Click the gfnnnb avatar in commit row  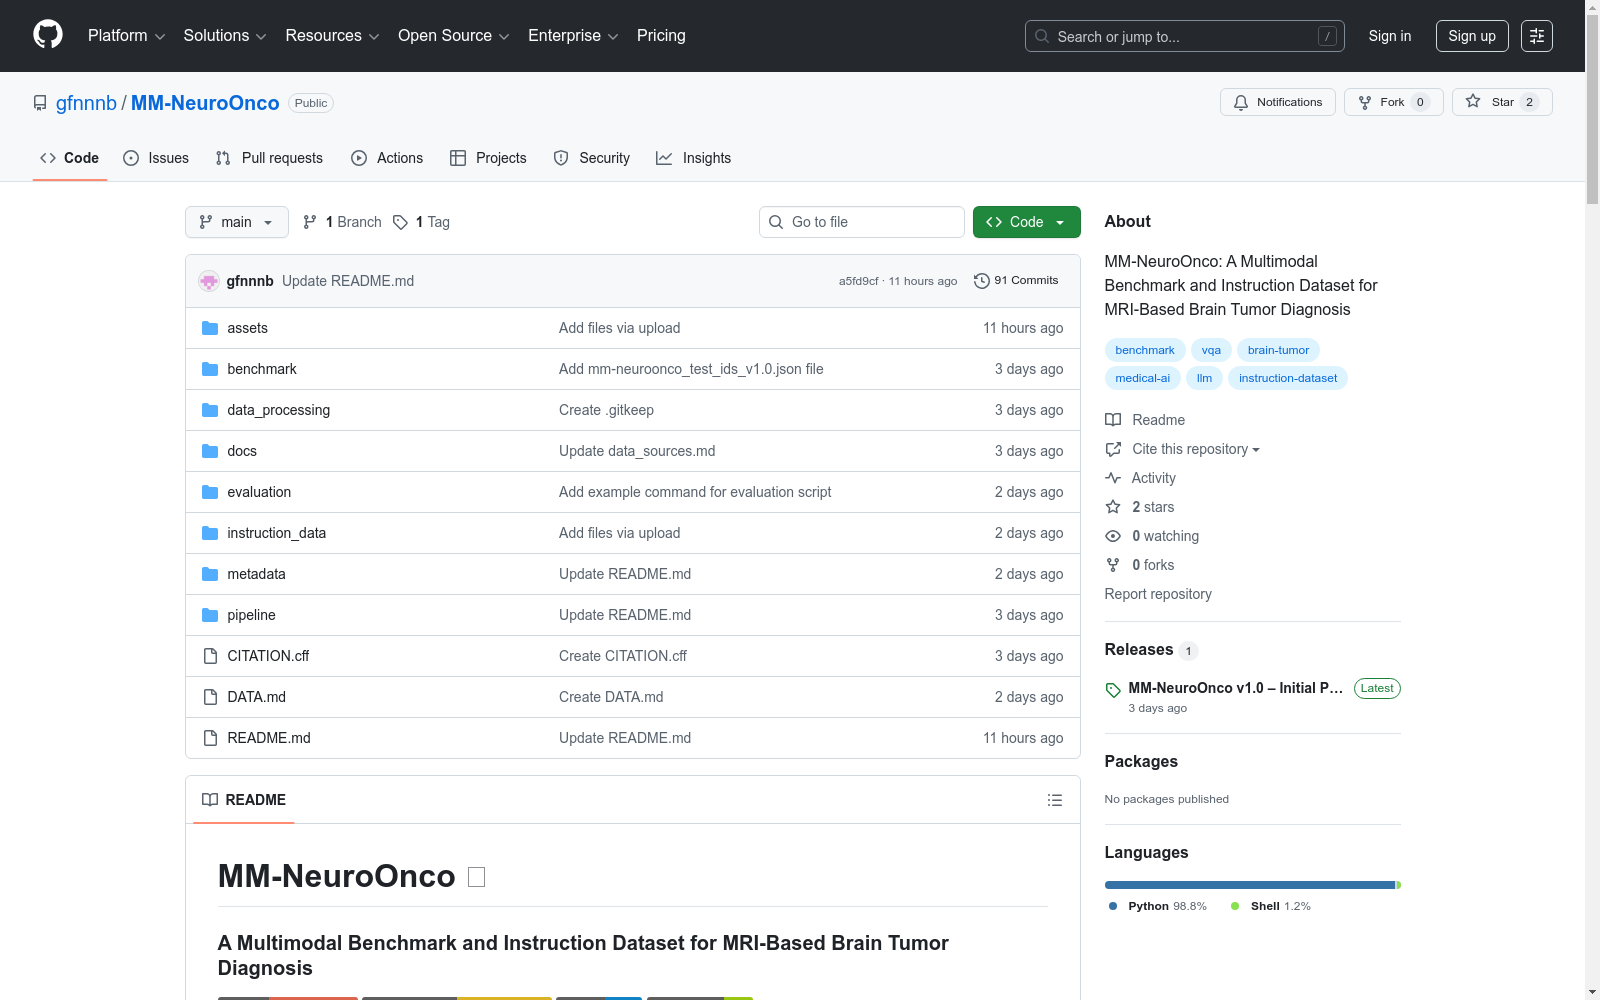pos(209,281)
